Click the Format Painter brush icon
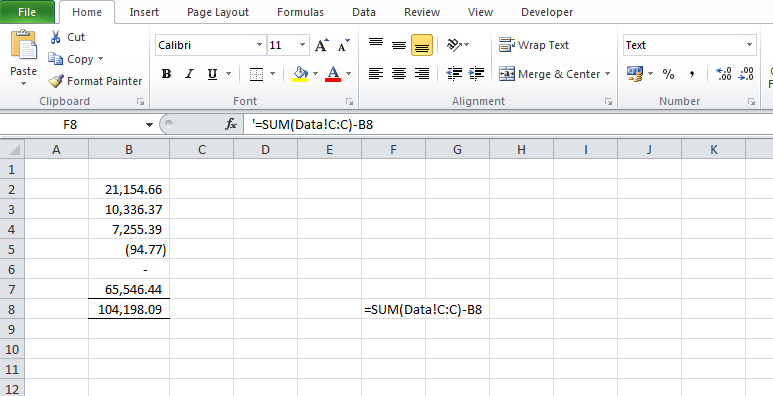The width and height of the screenshot is (773, 396). point(56,81)
